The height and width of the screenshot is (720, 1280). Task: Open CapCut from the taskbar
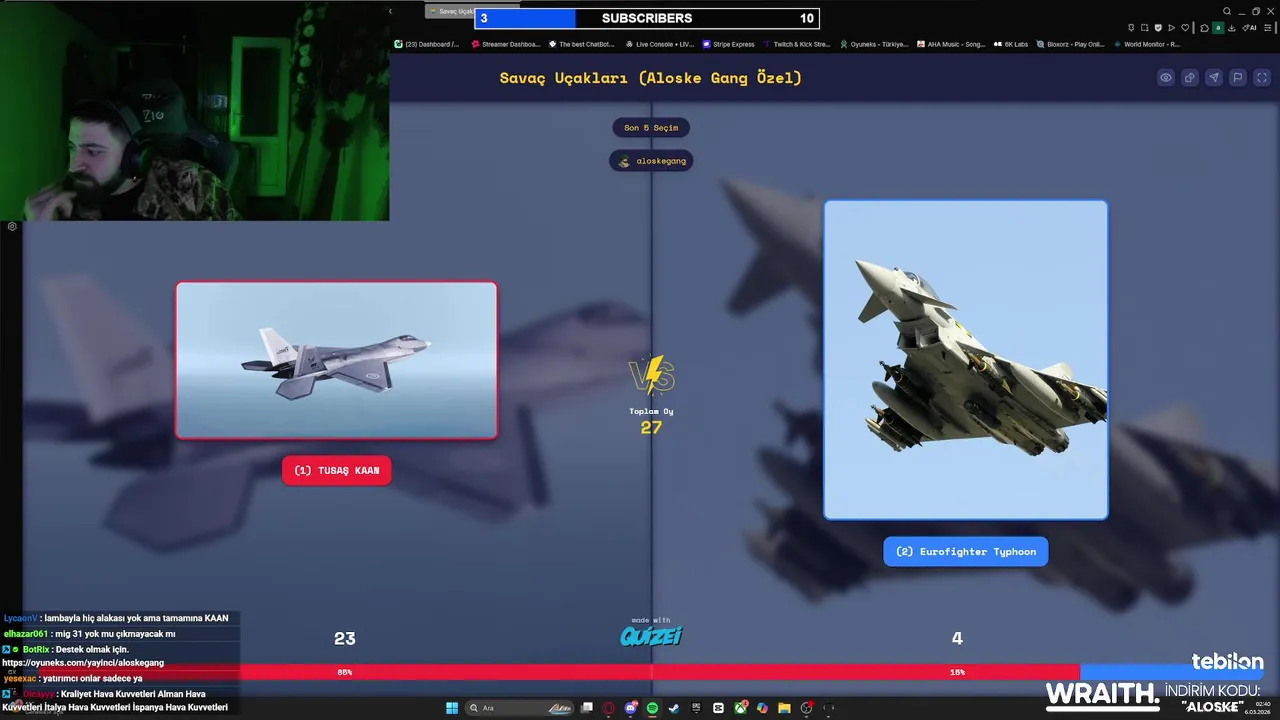(718, 708)
